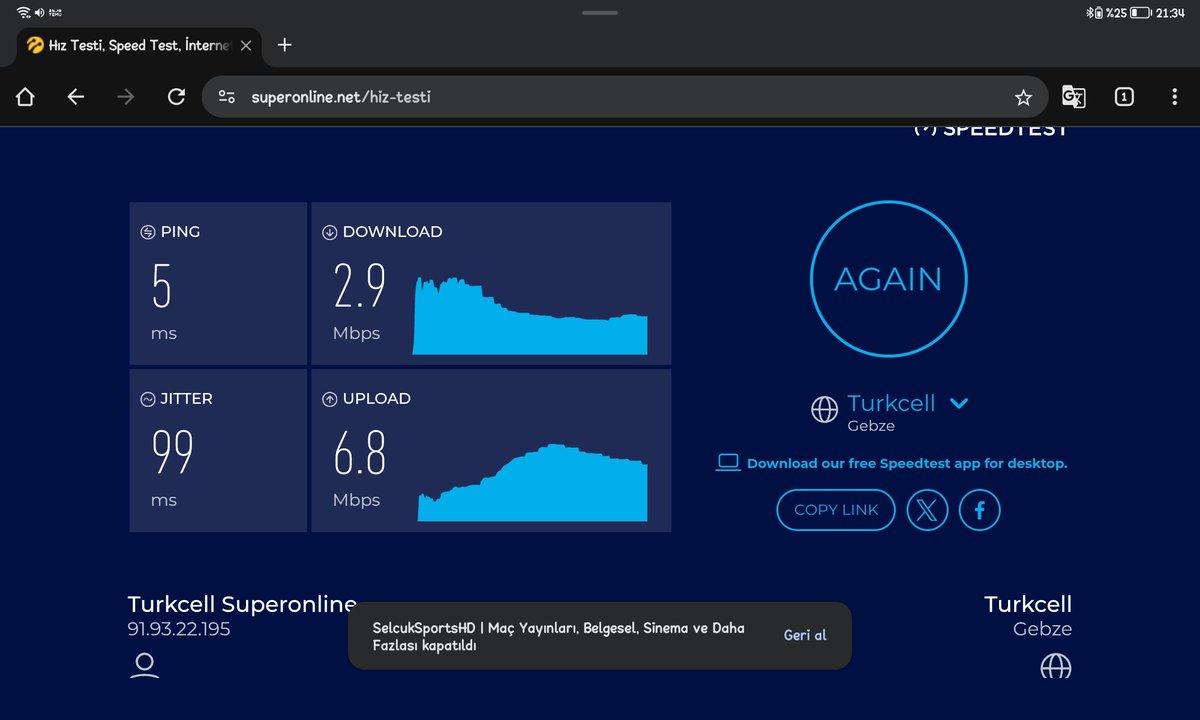
Task: Reload the speed test page
Action: [x=176, y=97]
